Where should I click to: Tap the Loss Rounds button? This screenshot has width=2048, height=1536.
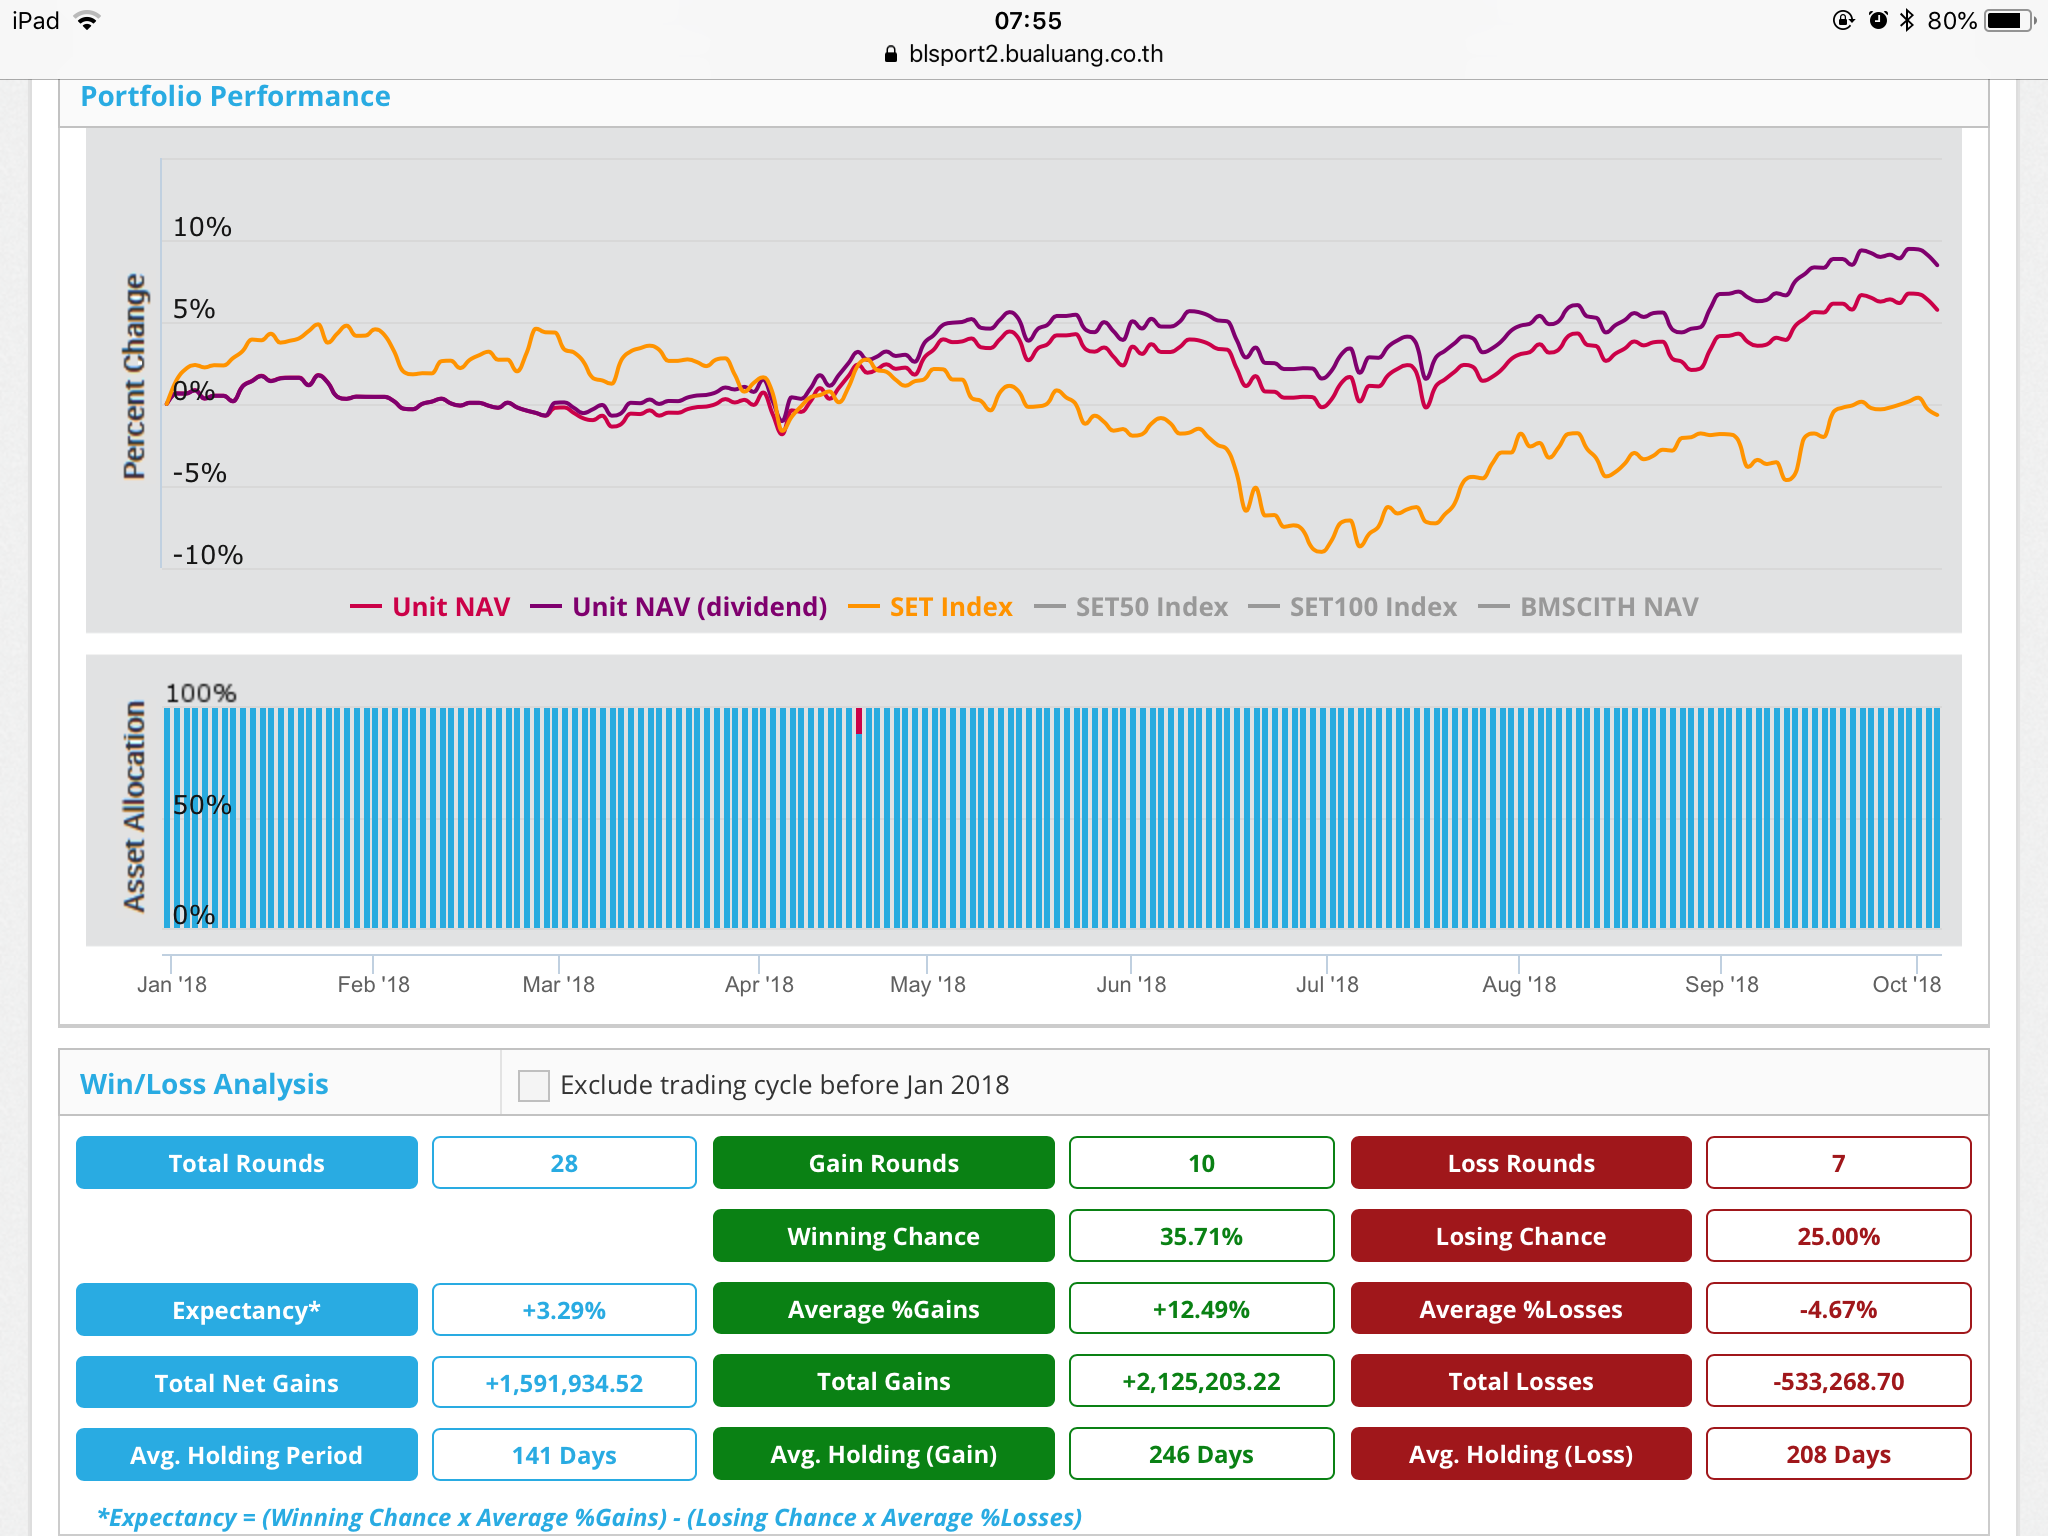click(1521, 1163)
